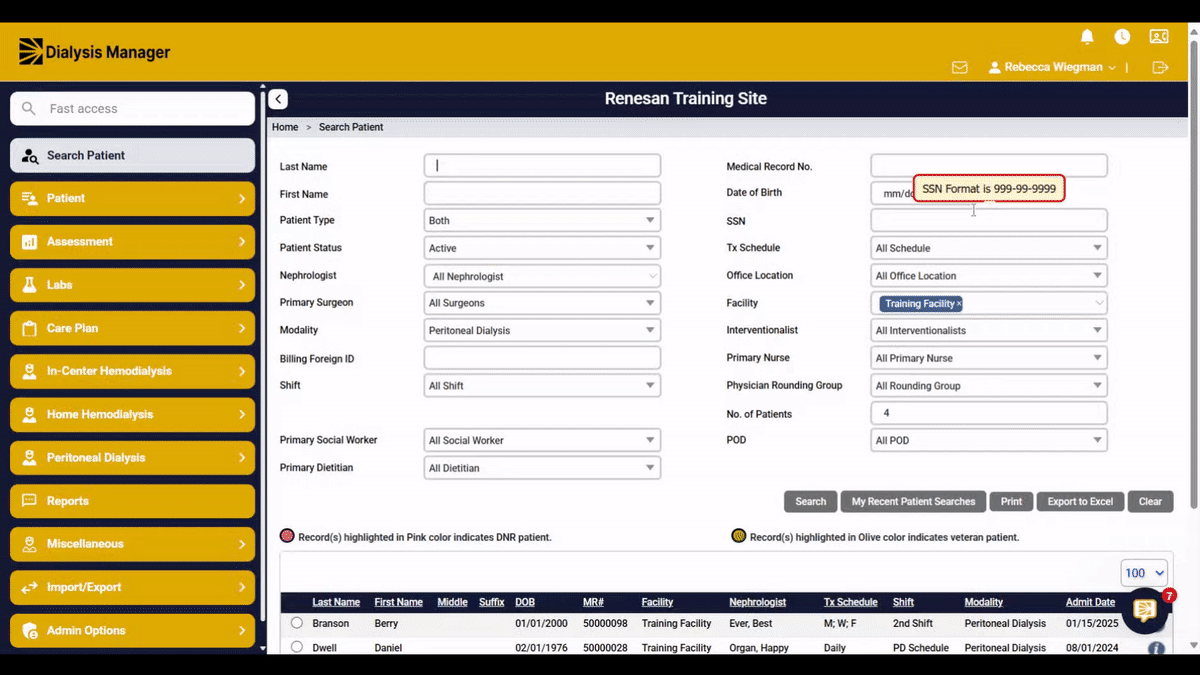Expand the In-Center Hemodialysis menu
Image resolution: width=1200 pixels, height=675 pixels.
133,371
